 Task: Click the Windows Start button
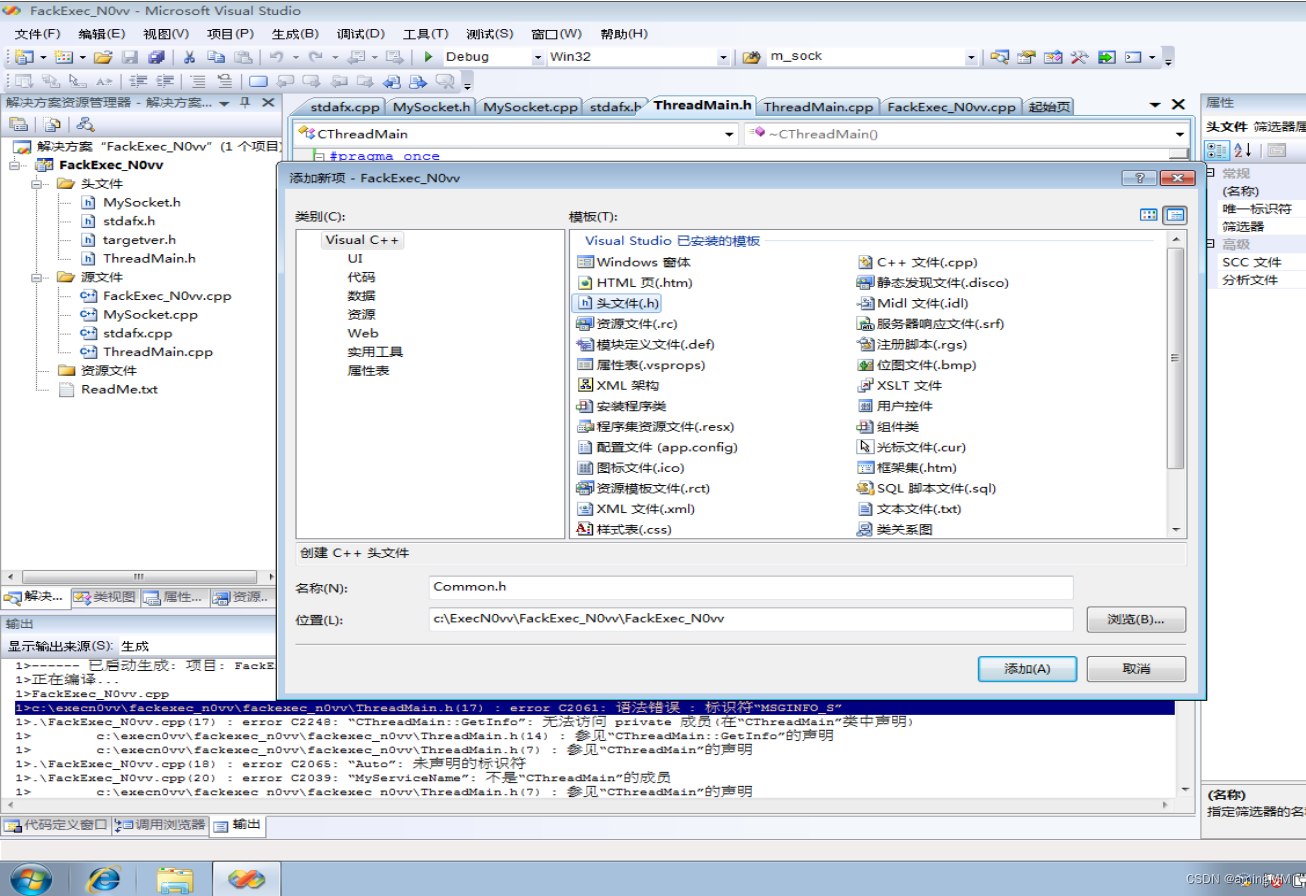click(x=31, y=879)
